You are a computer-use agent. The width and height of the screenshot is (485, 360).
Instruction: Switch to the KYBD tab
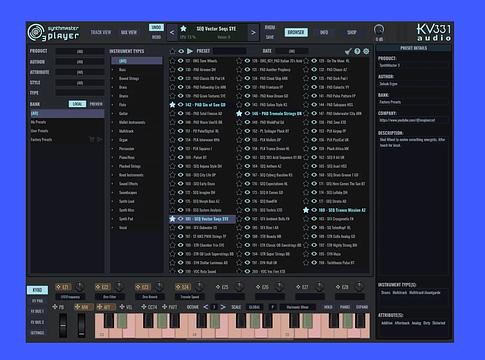pos(37,290)
